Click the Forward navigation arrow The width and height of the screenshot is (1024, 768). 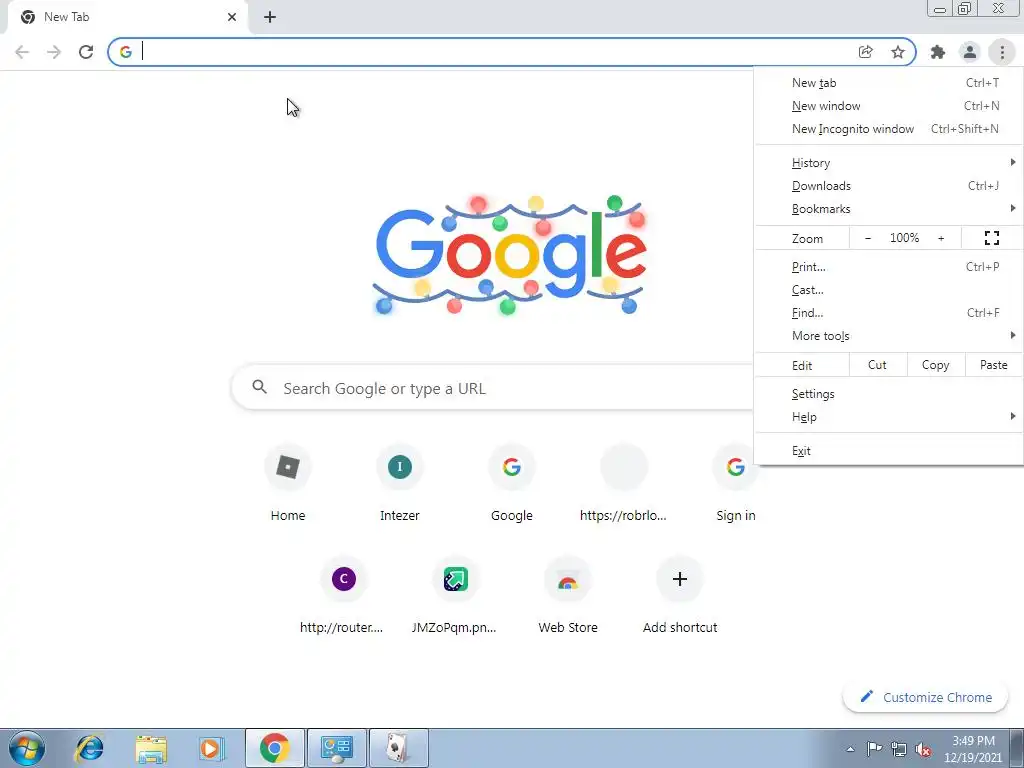(54, 52)
